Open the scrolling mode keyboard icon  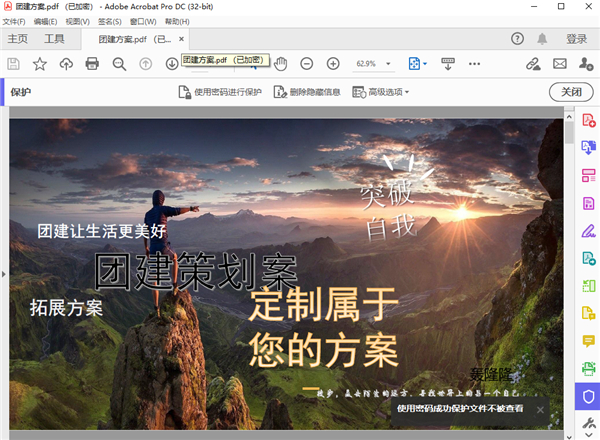coord(448,64)
